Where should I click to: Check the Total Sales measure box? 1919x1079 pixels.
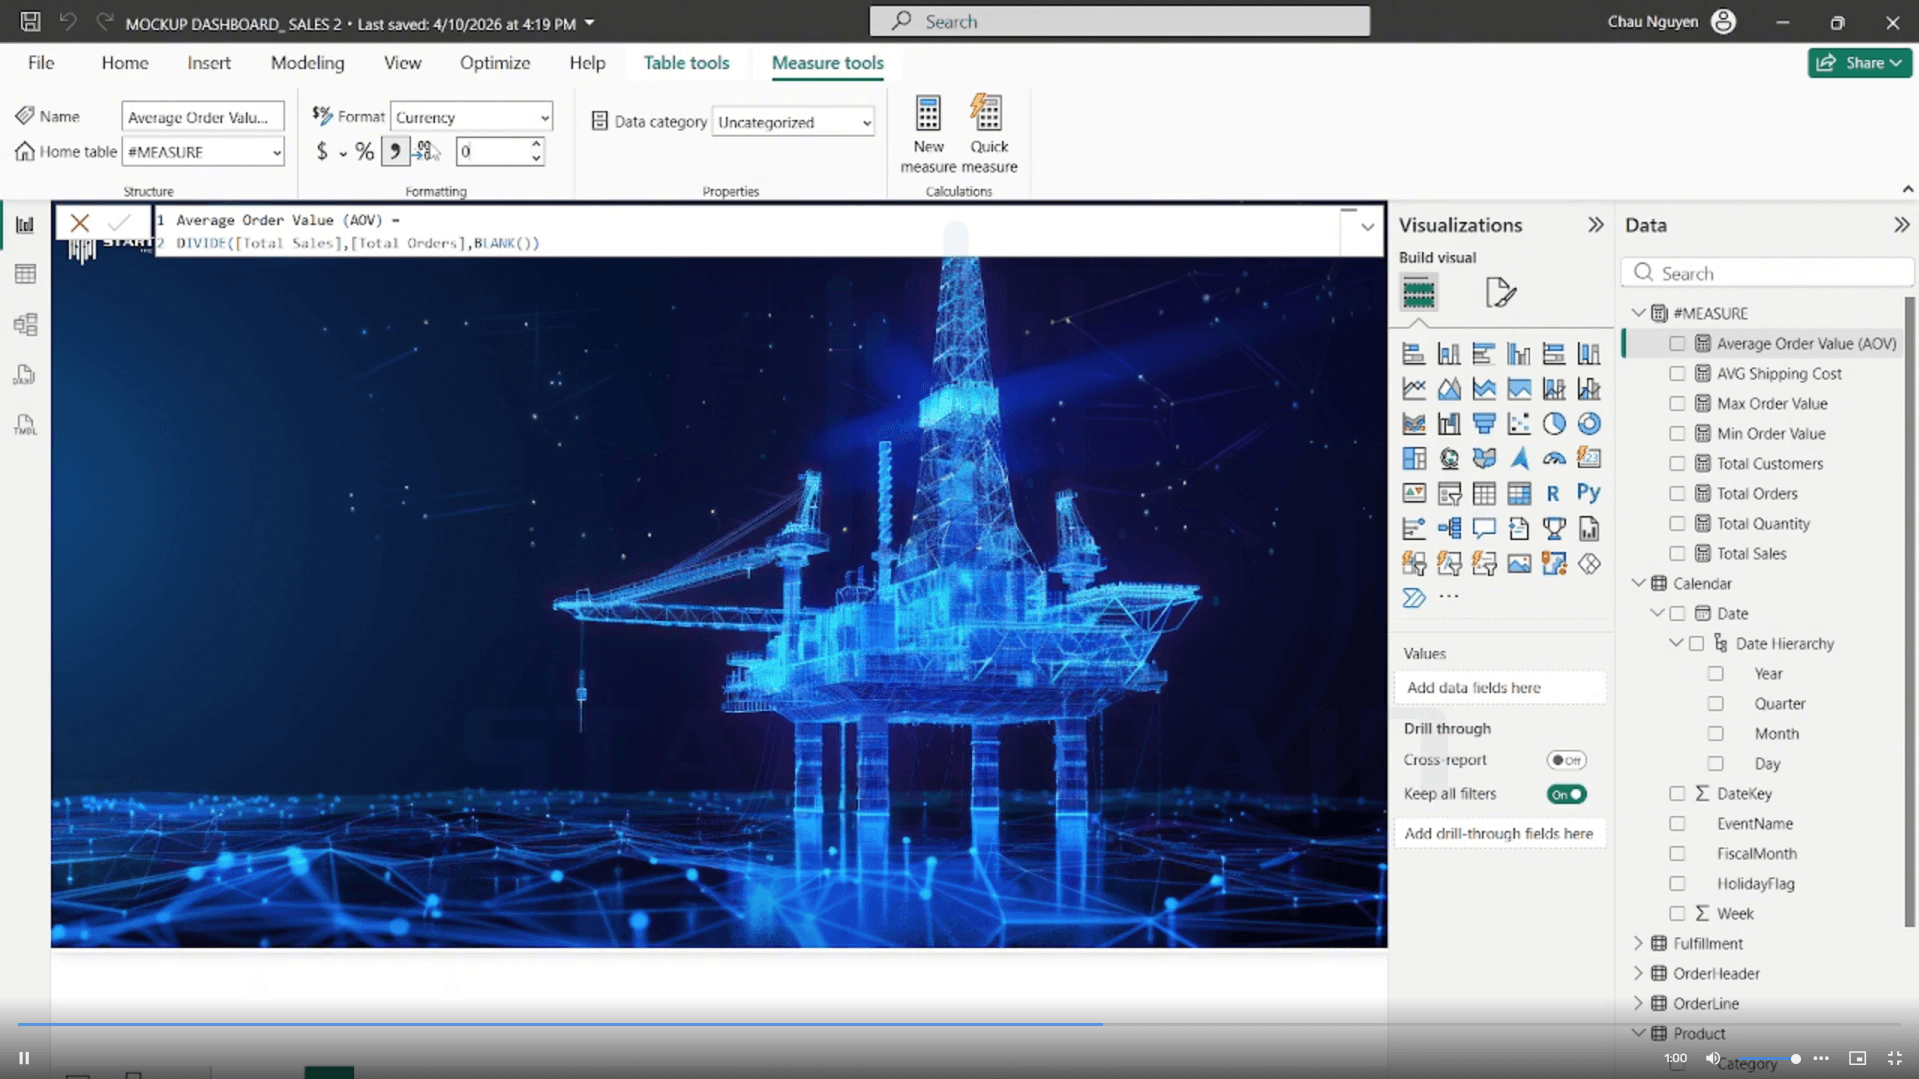[1677, 554]
